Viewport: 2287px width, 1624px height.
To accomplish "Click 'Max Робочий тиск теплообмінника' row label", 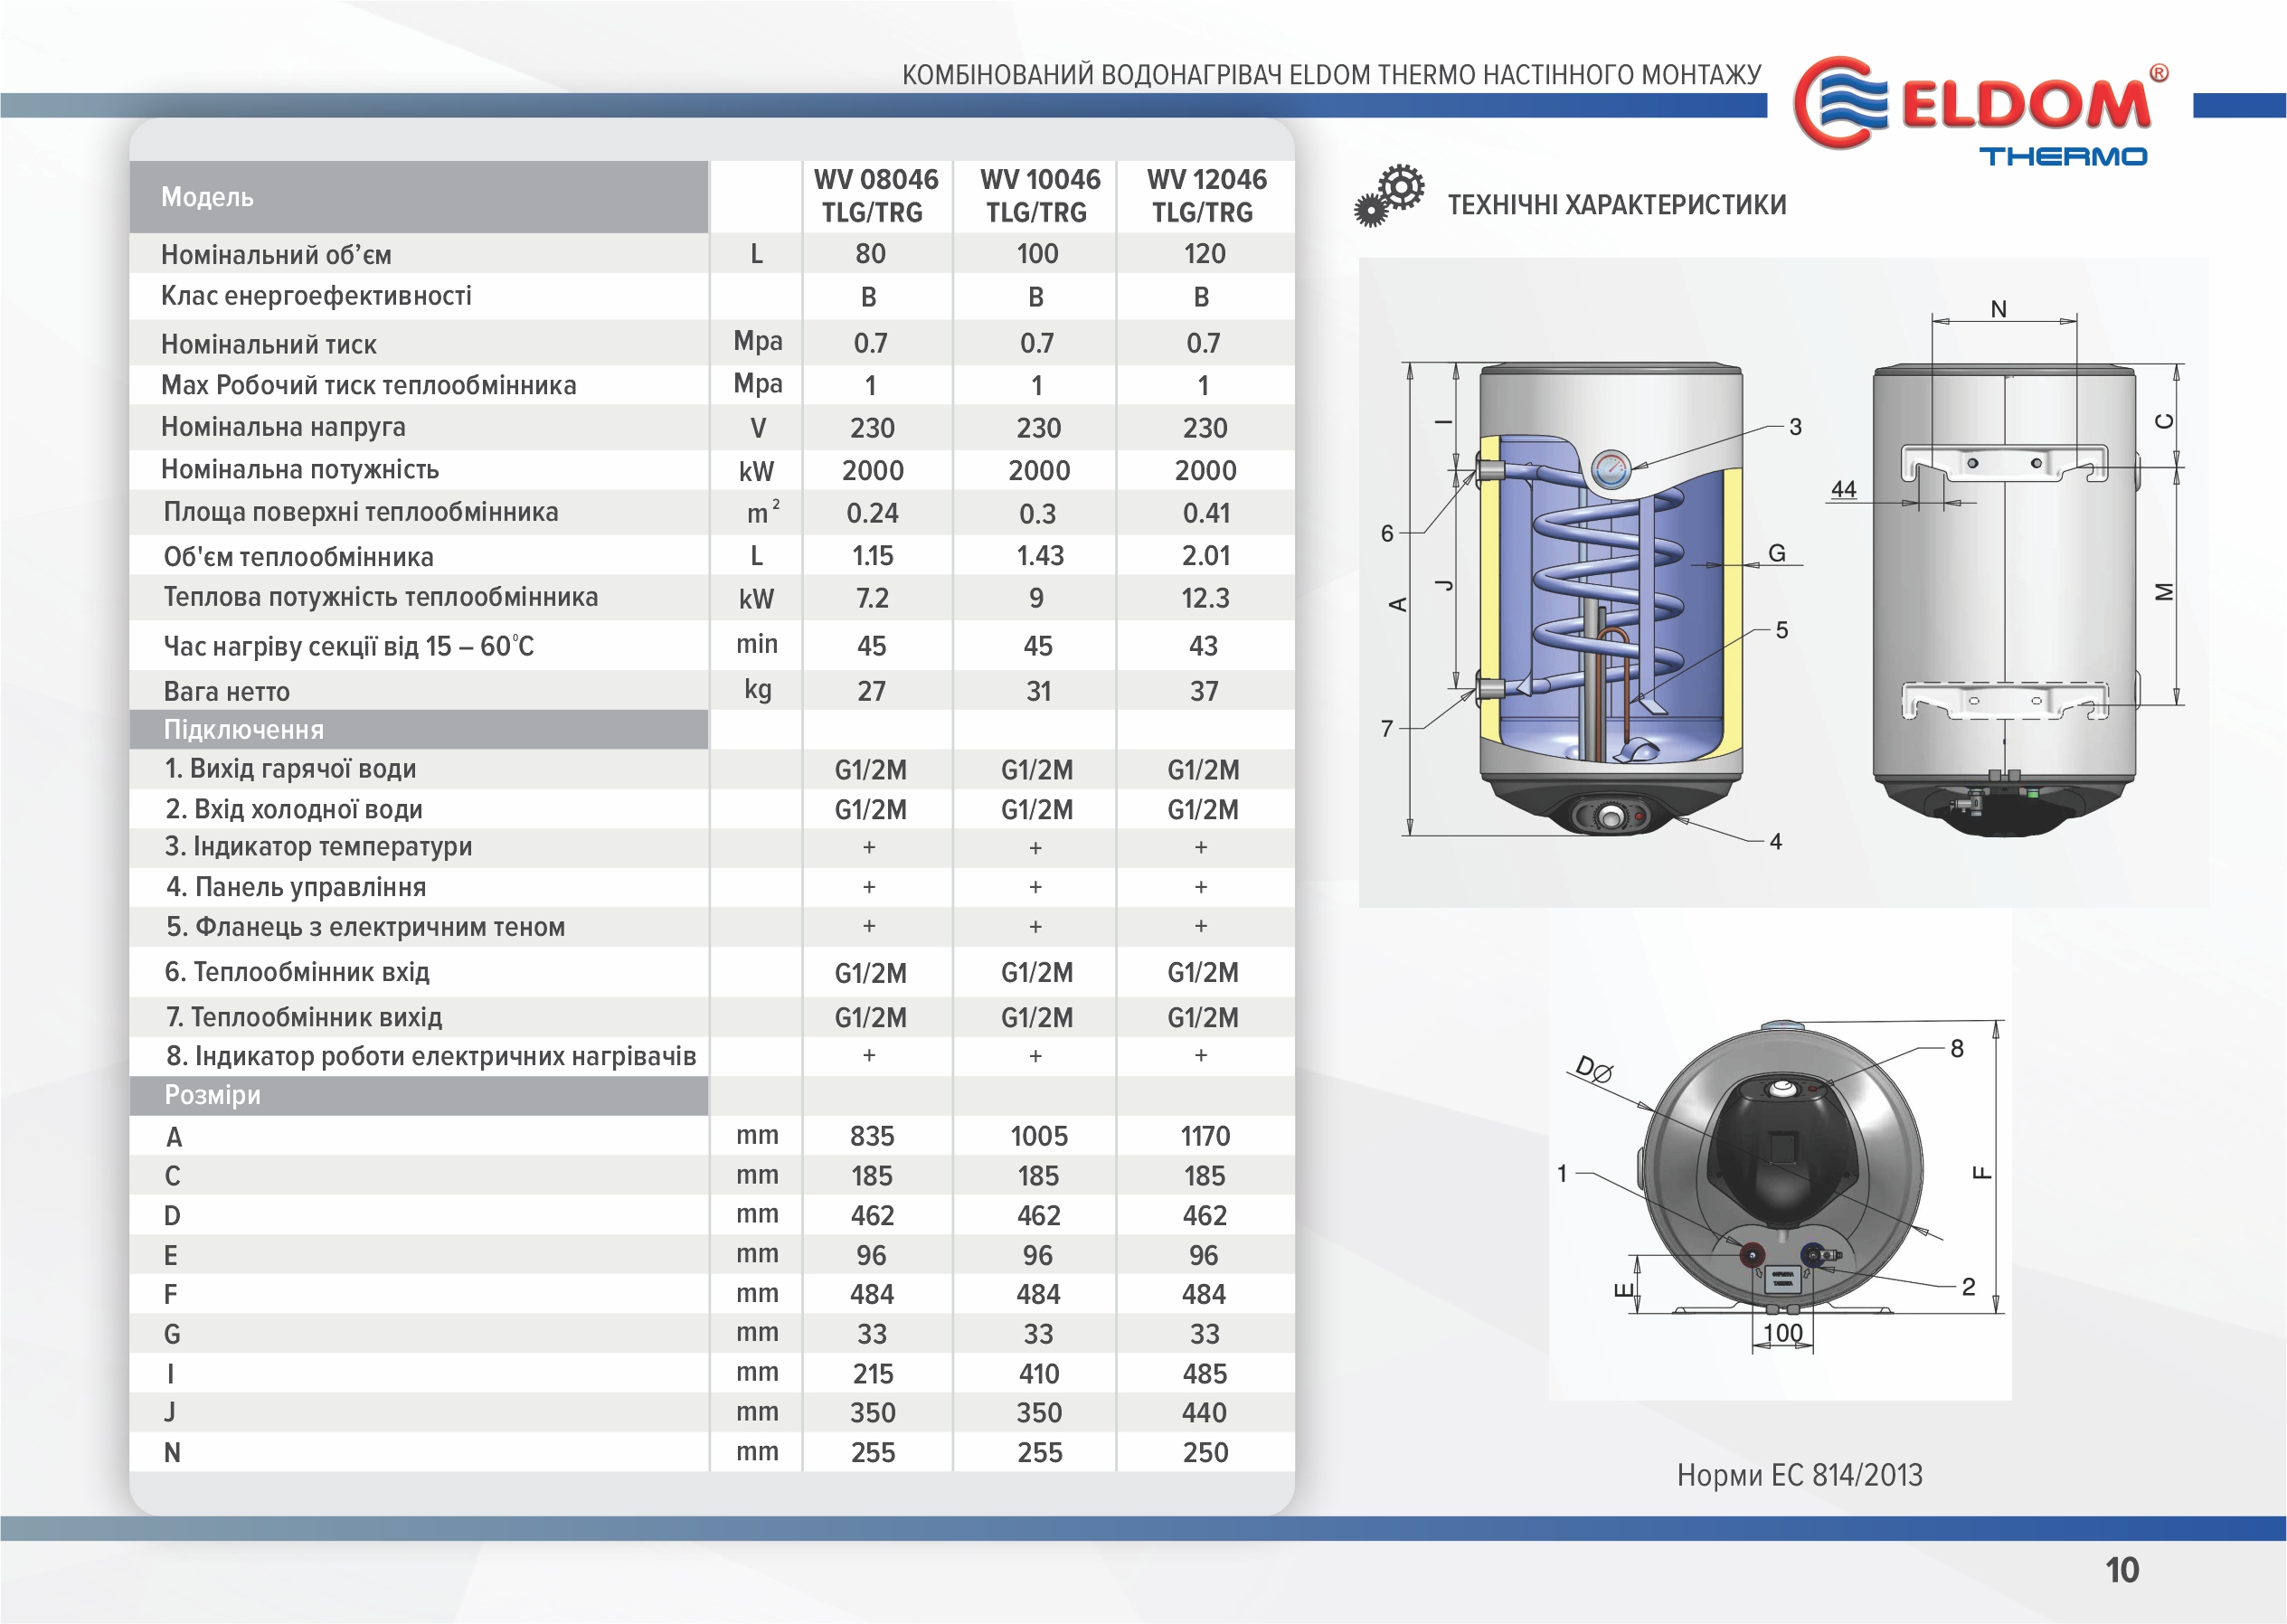I will 369,386.
